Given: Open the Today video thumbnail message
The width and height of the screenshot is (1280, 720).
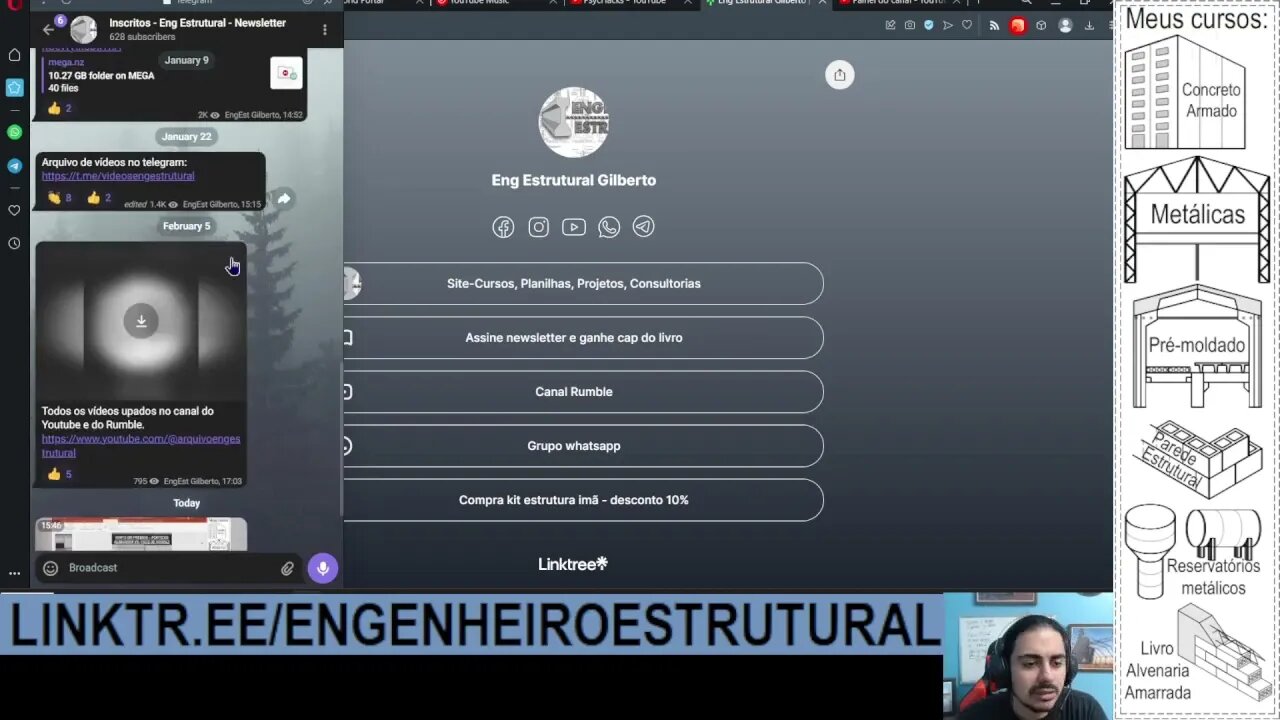Looking at the screenshot, I should (141, 534).
